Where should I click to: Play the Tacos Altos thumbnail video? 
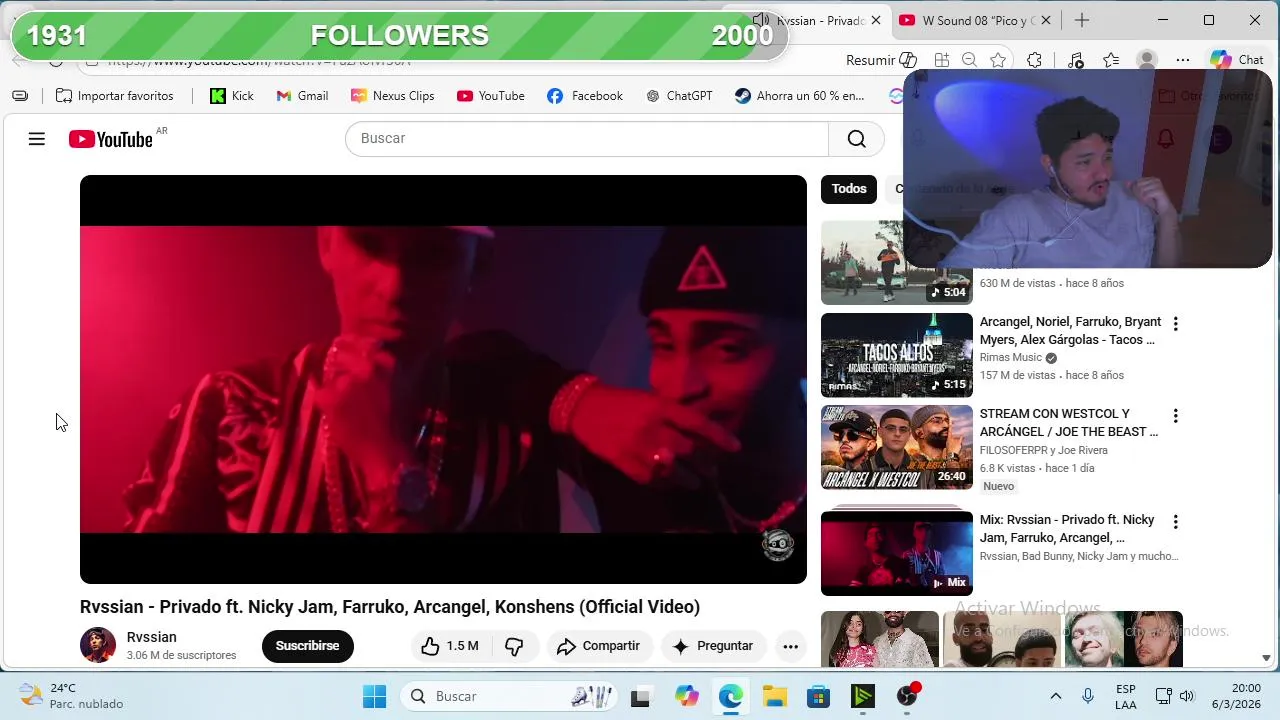[896, 355]
